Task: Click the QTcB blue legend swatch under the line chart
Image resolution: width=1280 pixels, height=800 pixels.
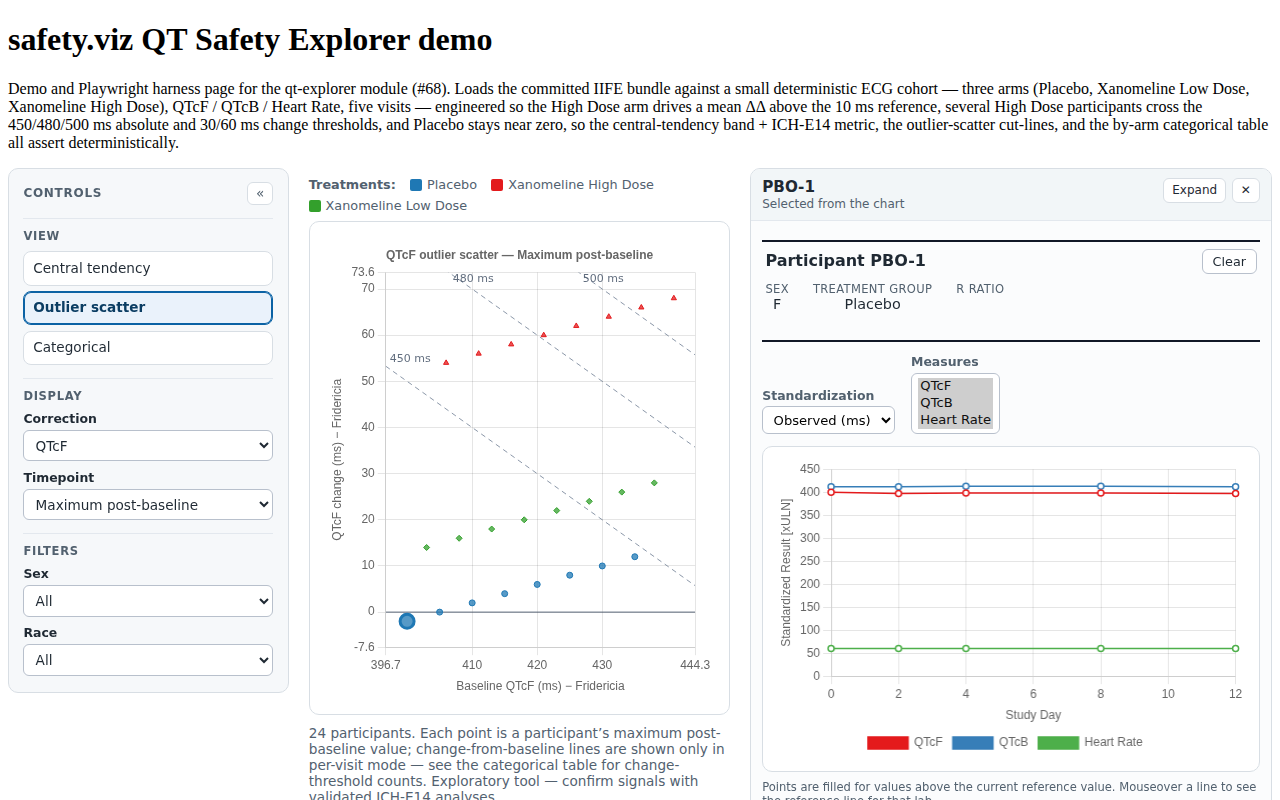Action: (x=972, y=743)
